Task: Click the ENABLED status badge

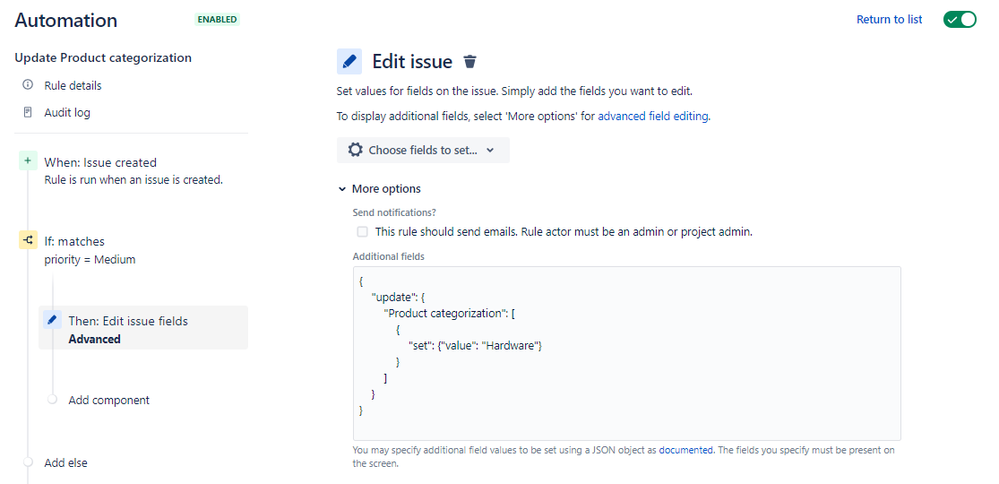Action: 217,19
